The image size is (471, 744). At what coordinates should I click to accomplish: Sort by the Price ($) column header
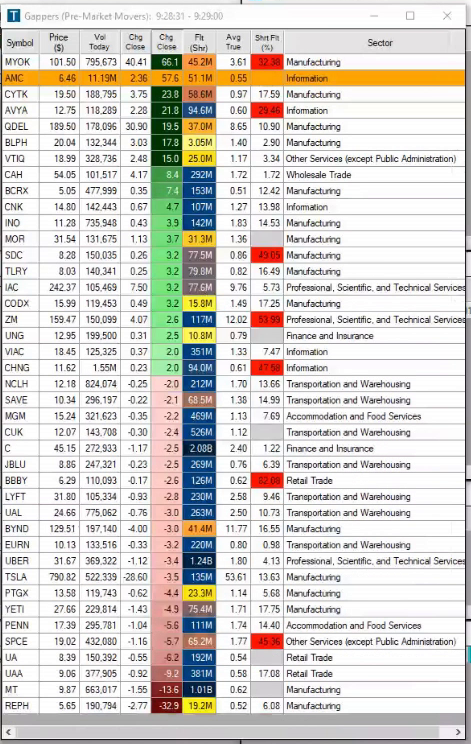59,43
